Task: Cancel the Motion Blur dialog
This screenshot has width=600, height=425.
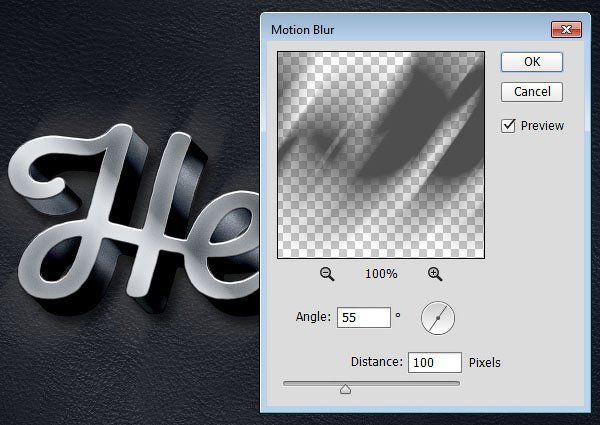Action: point(532,92)
